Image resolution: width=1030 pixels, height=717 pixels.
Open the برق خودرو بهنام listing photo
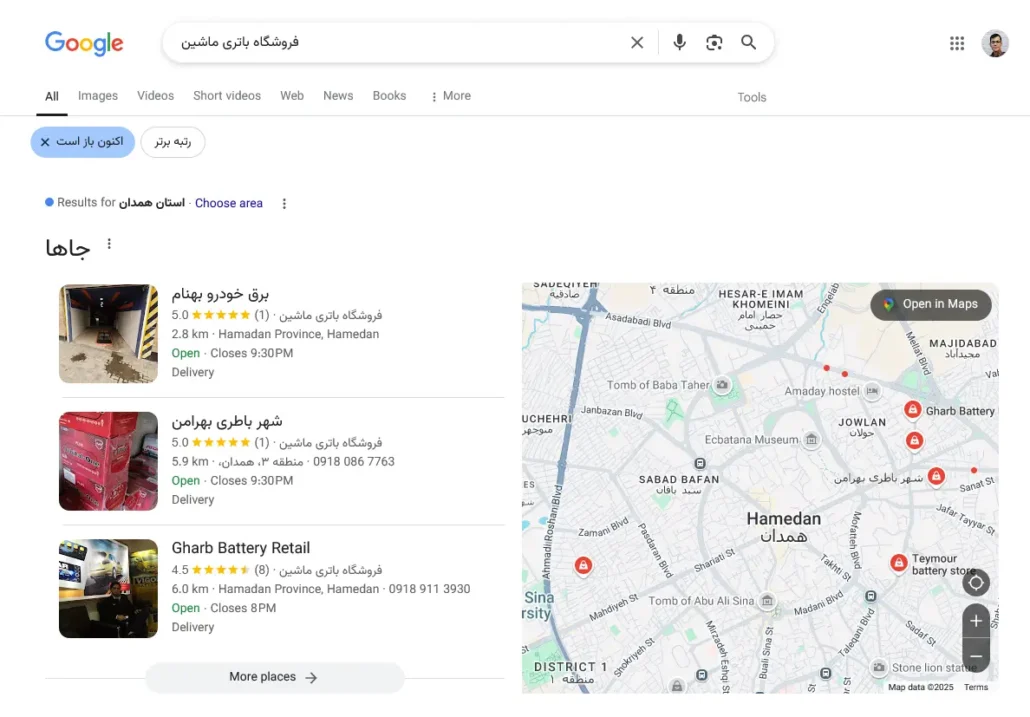coord(108,334)
